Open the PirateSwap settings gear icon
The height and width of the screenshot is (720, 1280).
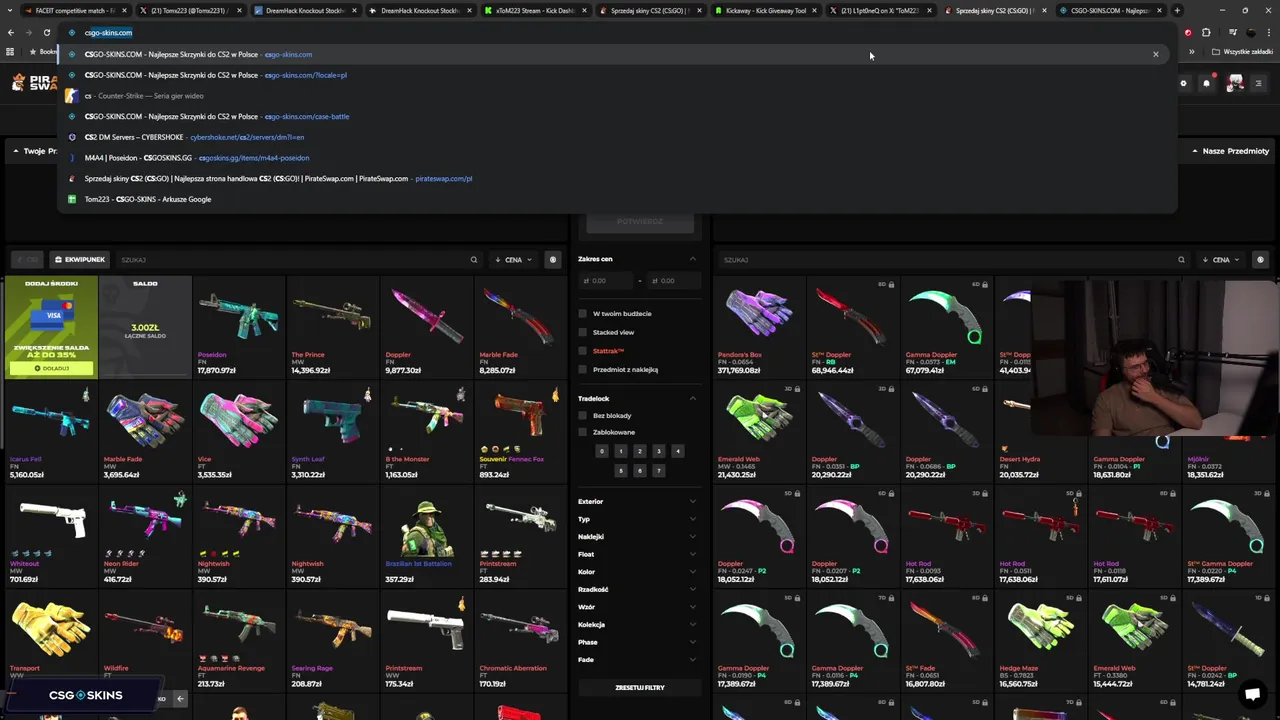point(1184,83)
